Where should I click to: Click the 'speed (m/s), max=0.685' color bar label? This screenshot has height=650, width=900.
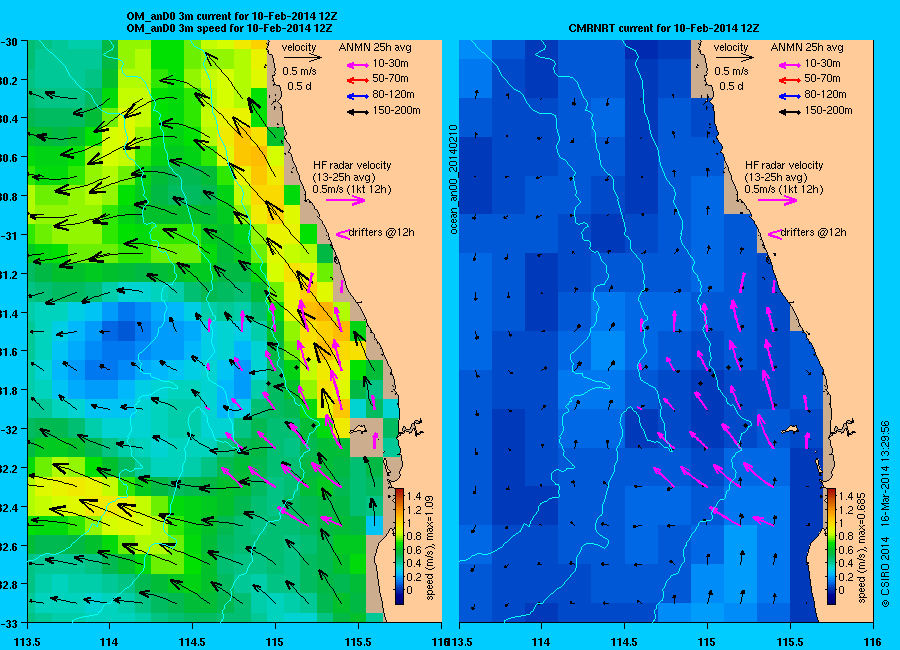(862, 548)
